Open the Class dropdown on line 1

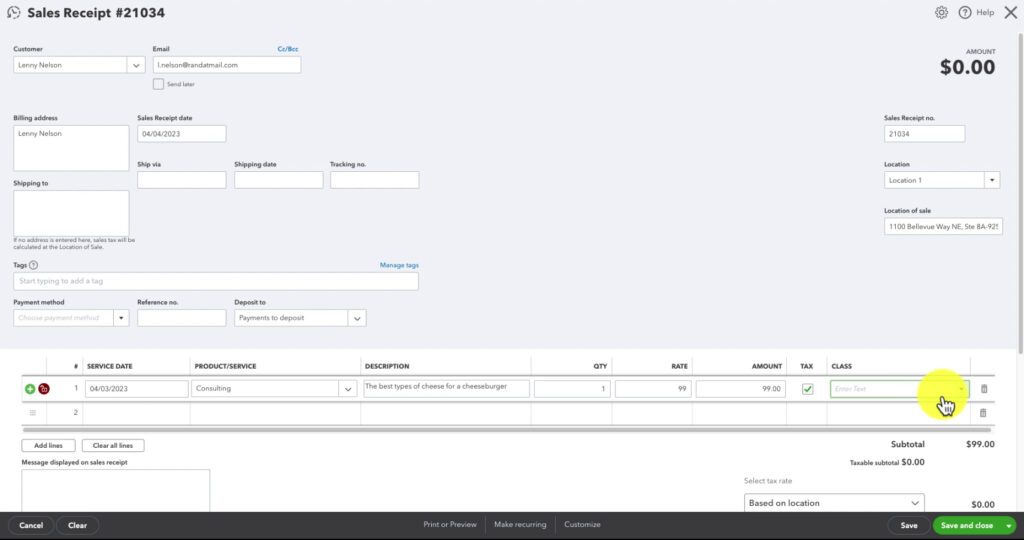(961, 389)
